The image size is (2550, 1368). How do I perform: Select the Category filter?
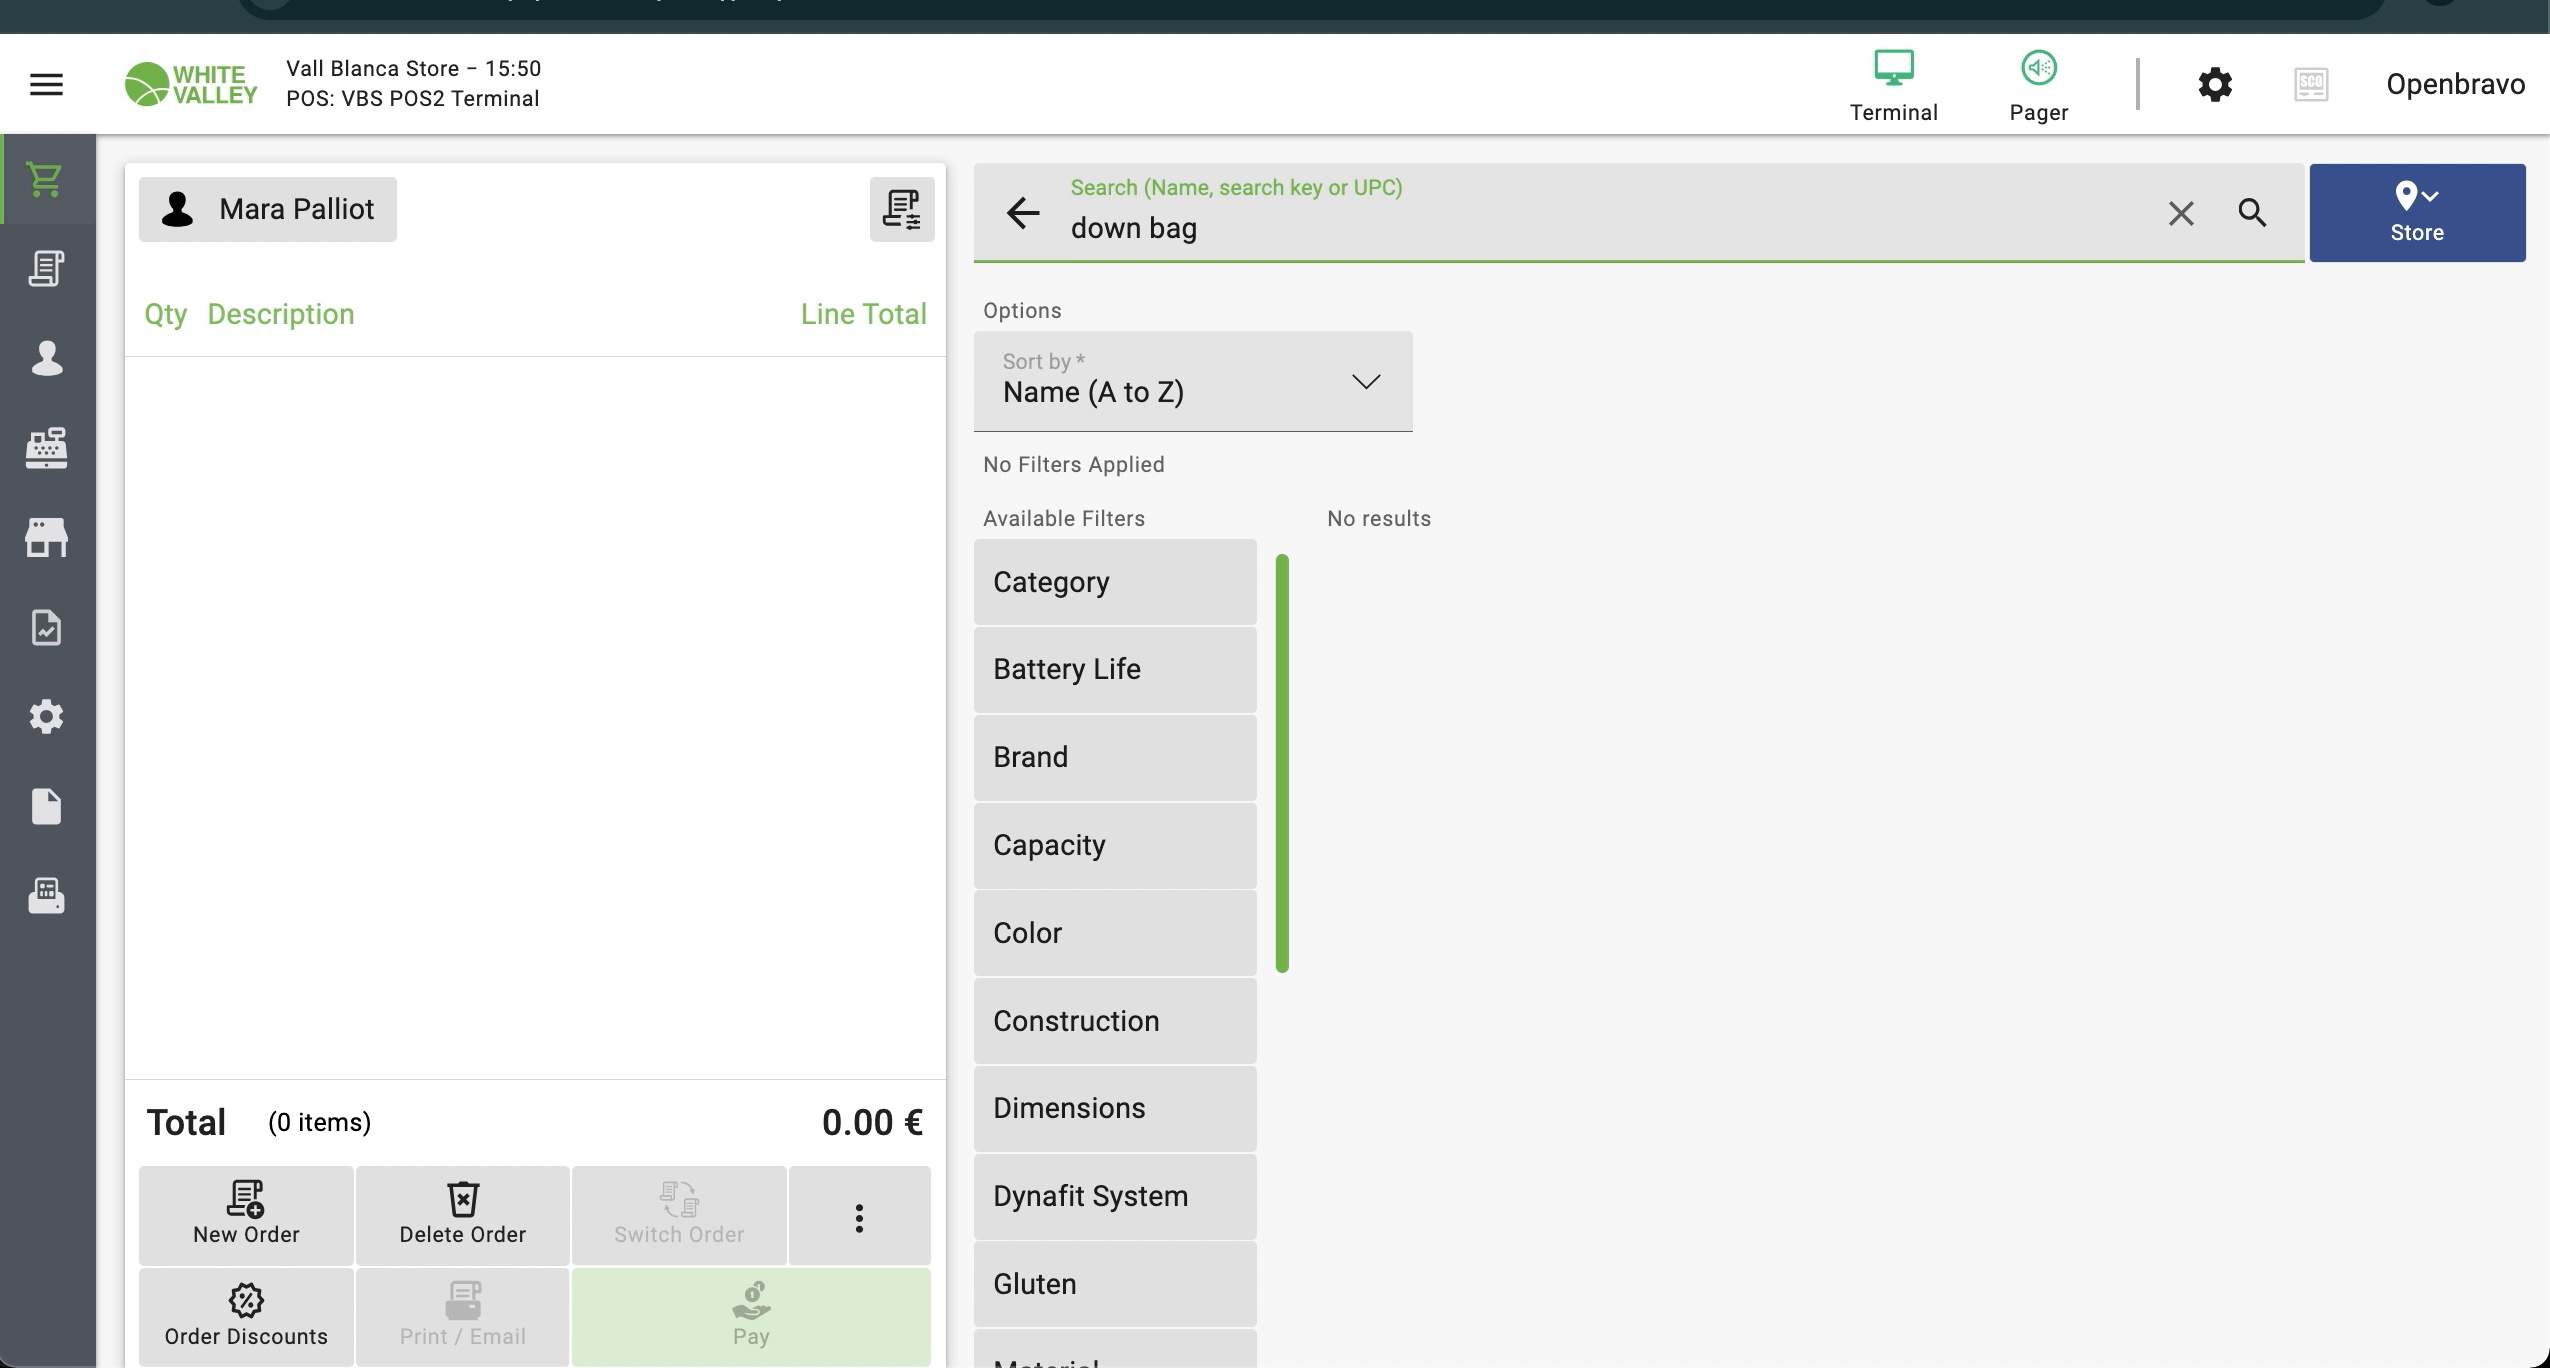[1114, 583]
